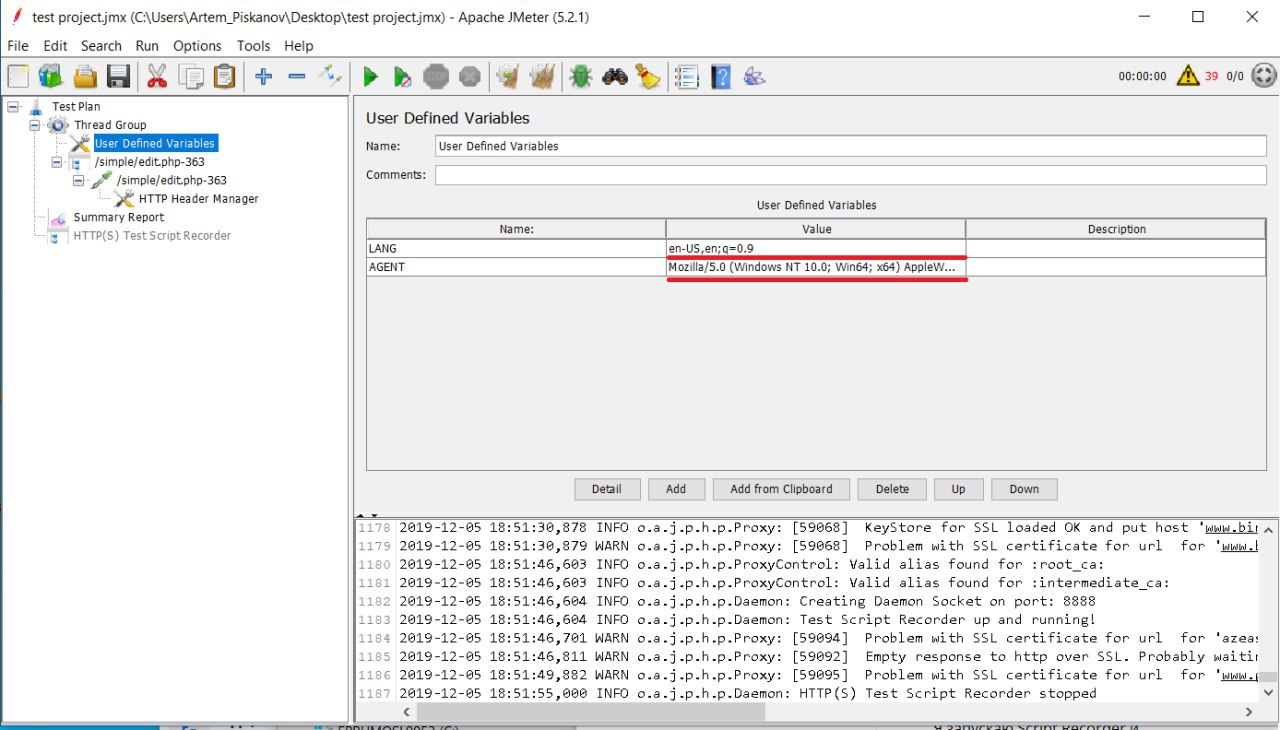
Task: Select User Defined Variables tree node
Action: [154, 143]
